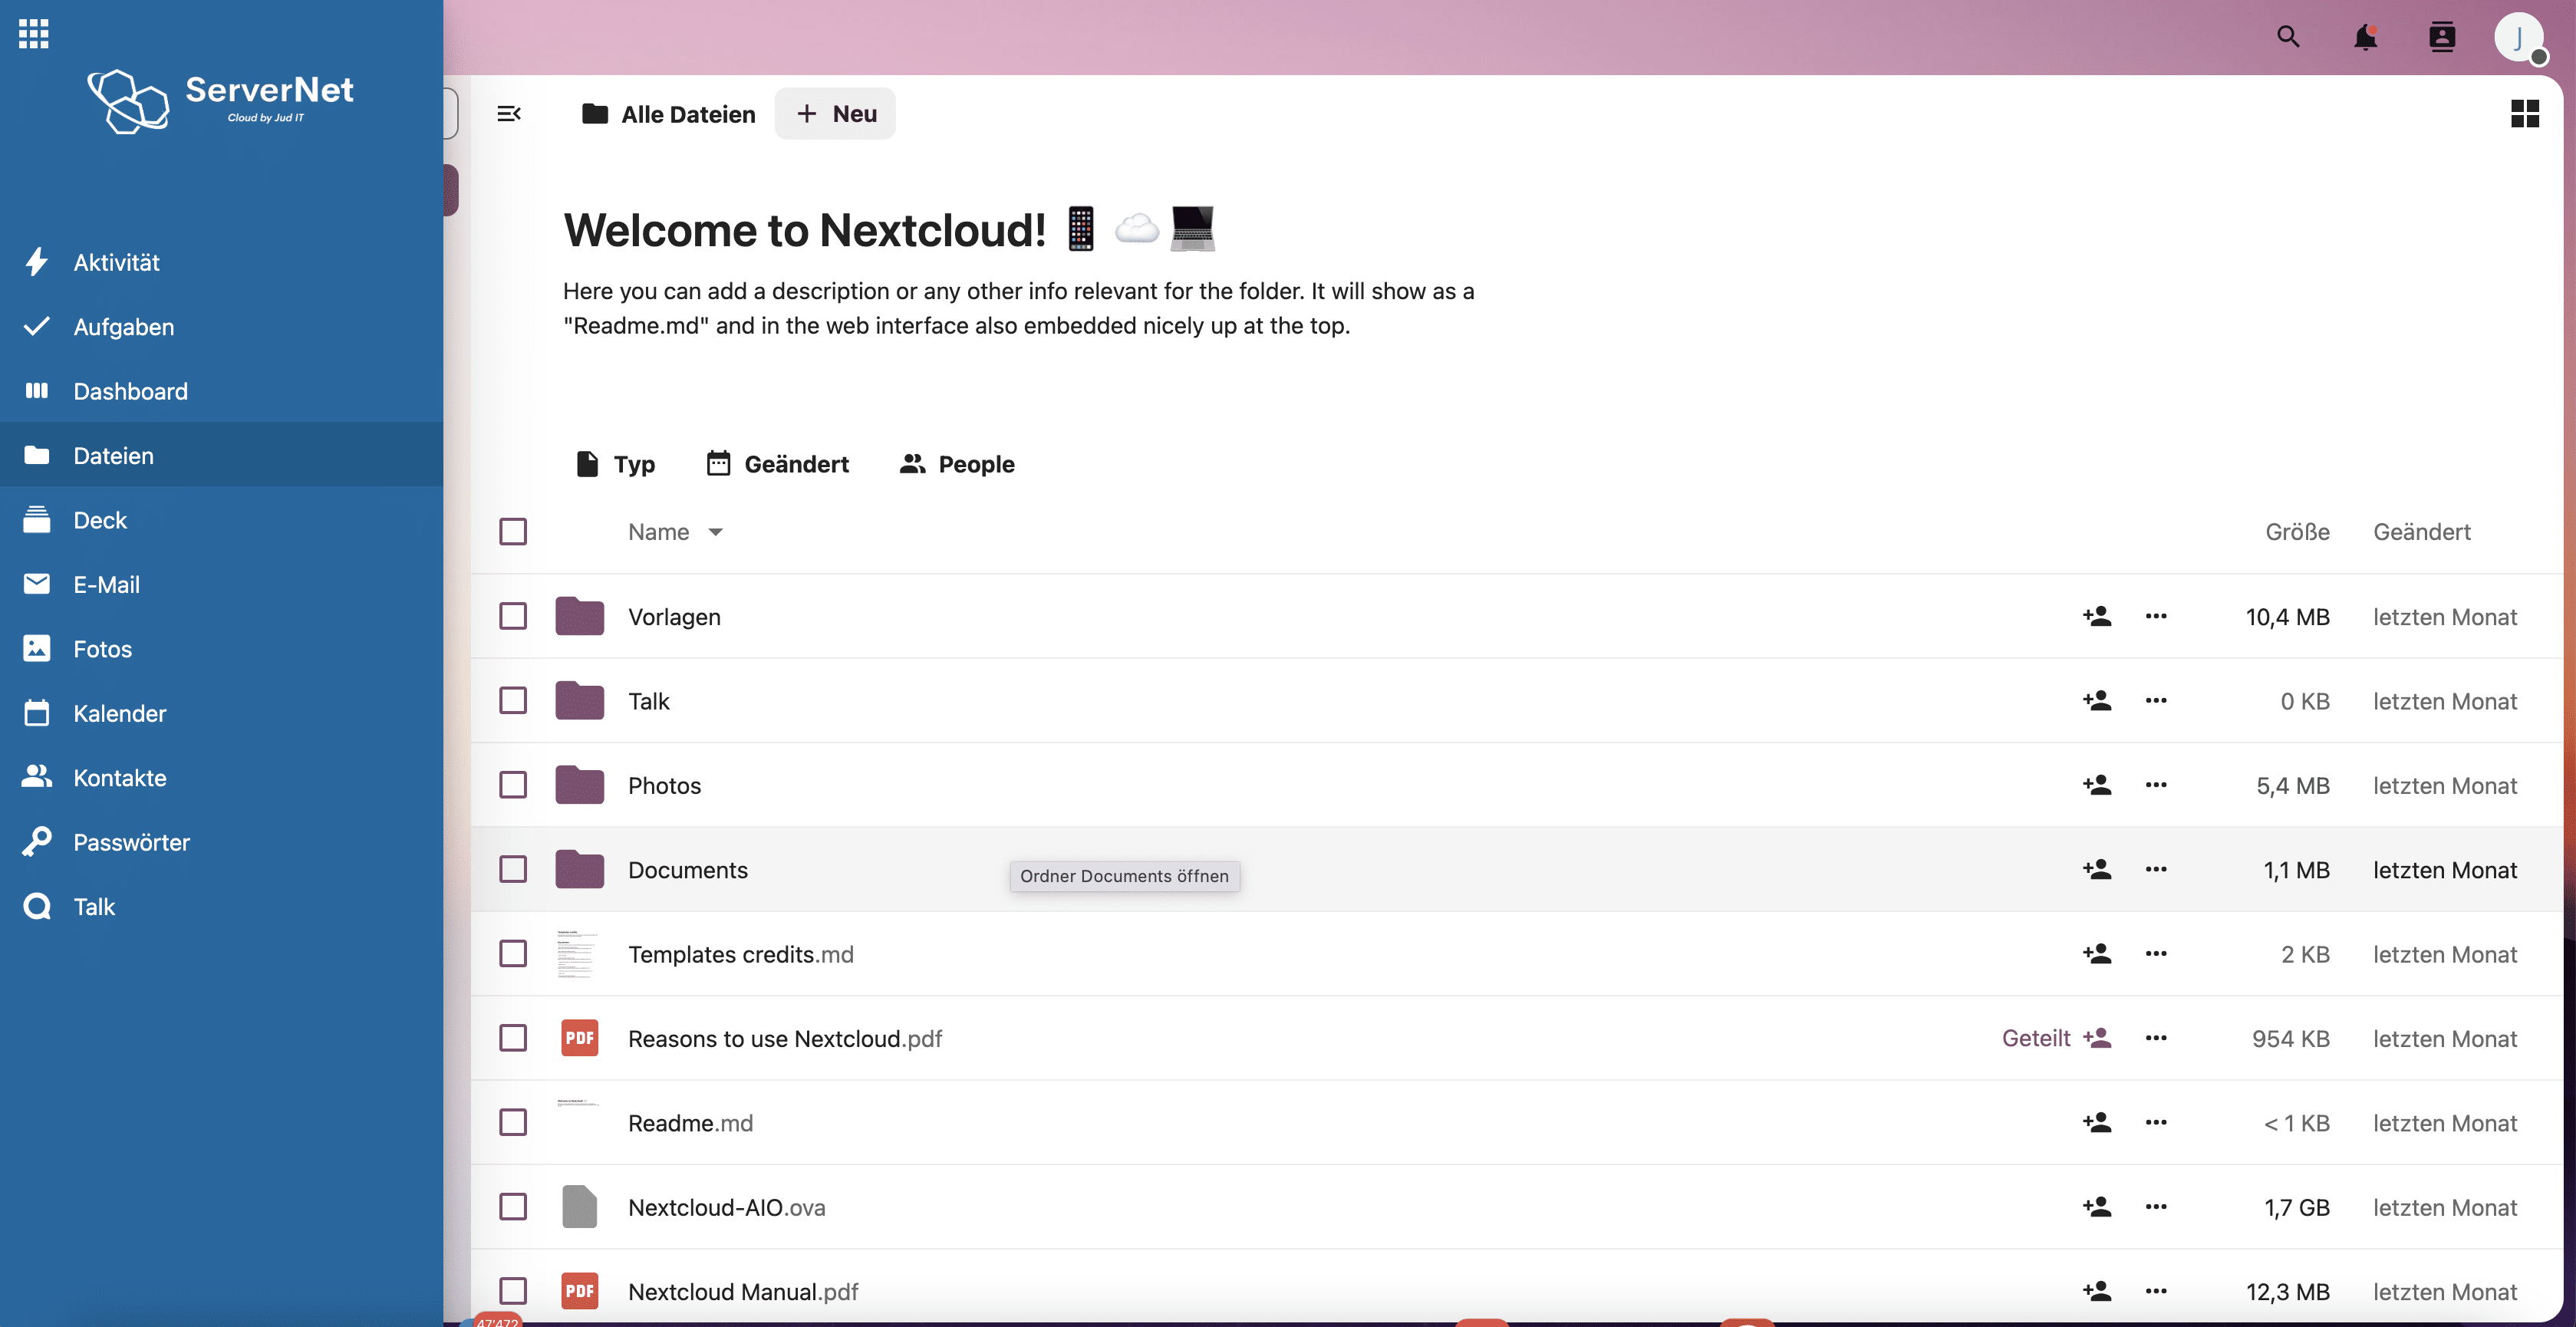This screenshot has width=2576, height=1327.
Task: Open actions menu for Photos folder
Action: pyautogui.click(x=2156, y=785)
